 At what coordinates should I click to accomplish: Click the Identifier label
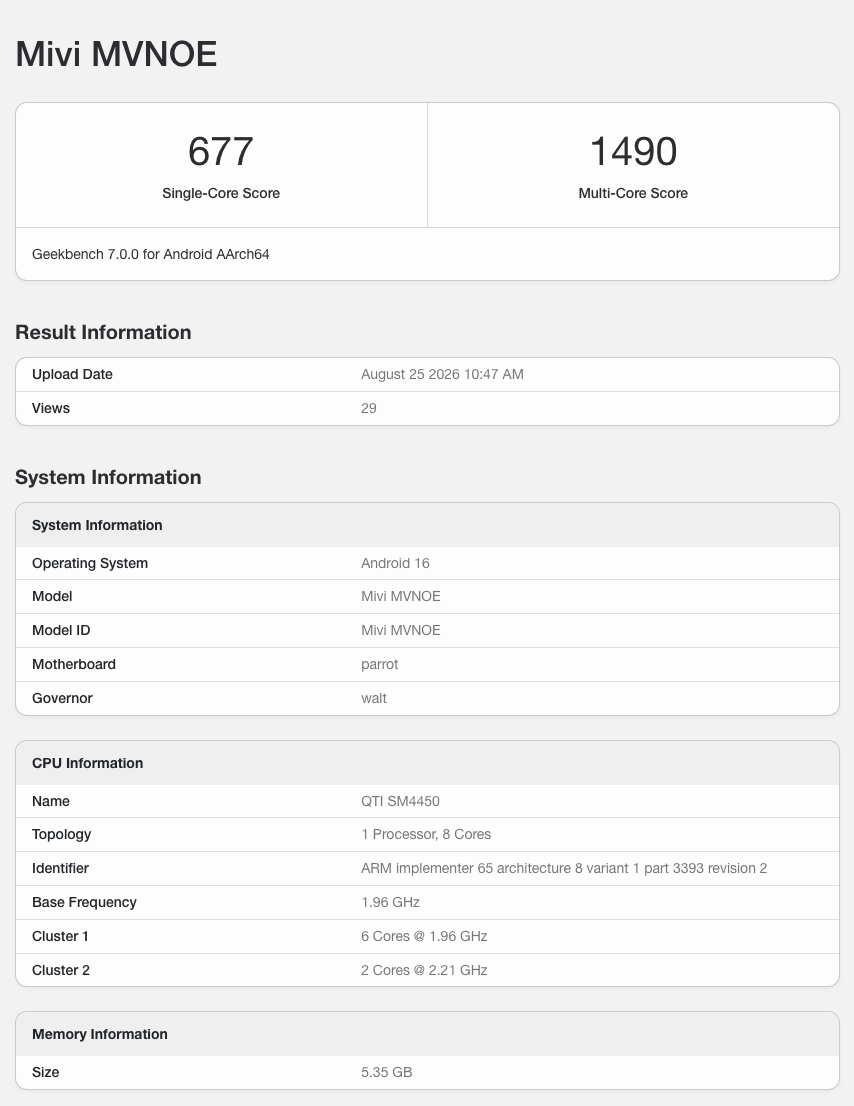[x=60, y=868]
